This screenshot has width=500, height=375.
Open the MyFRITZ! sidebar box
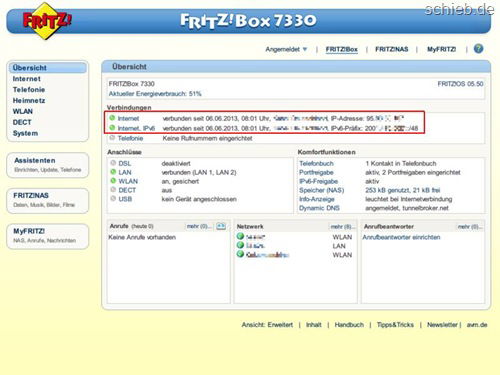(x=48, y=236)
